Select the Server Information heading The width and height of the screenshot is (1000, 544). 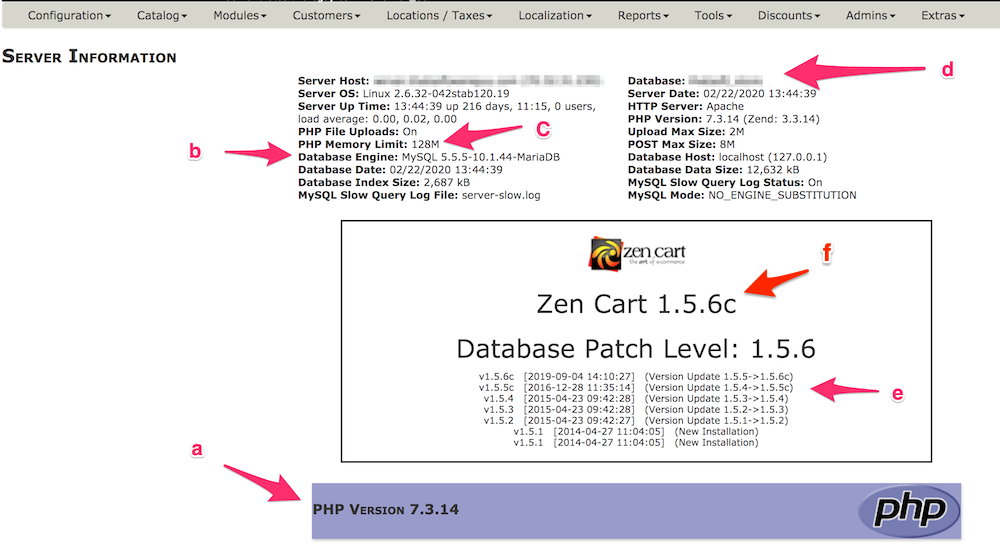coord(89,57)
